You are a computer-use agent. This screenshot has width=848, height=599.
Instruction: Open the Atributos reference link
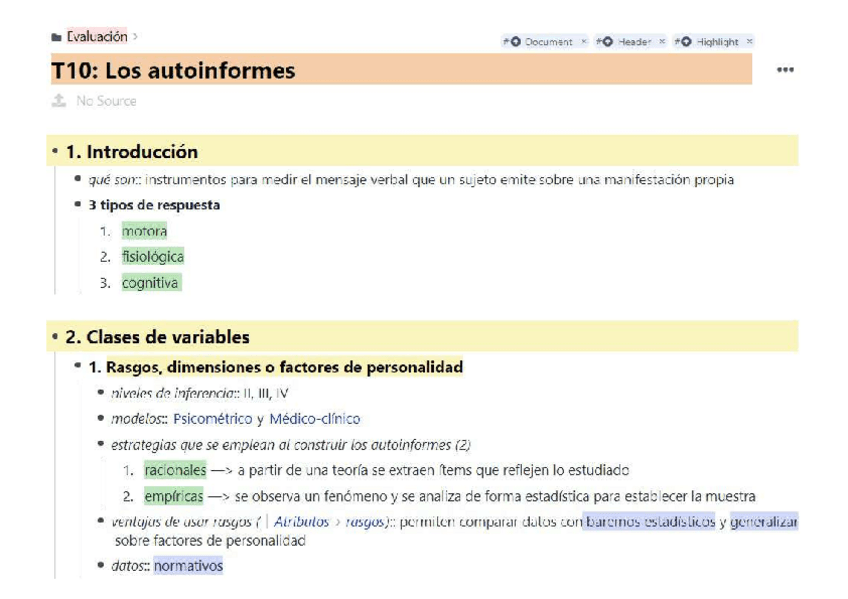pos(301,522)
